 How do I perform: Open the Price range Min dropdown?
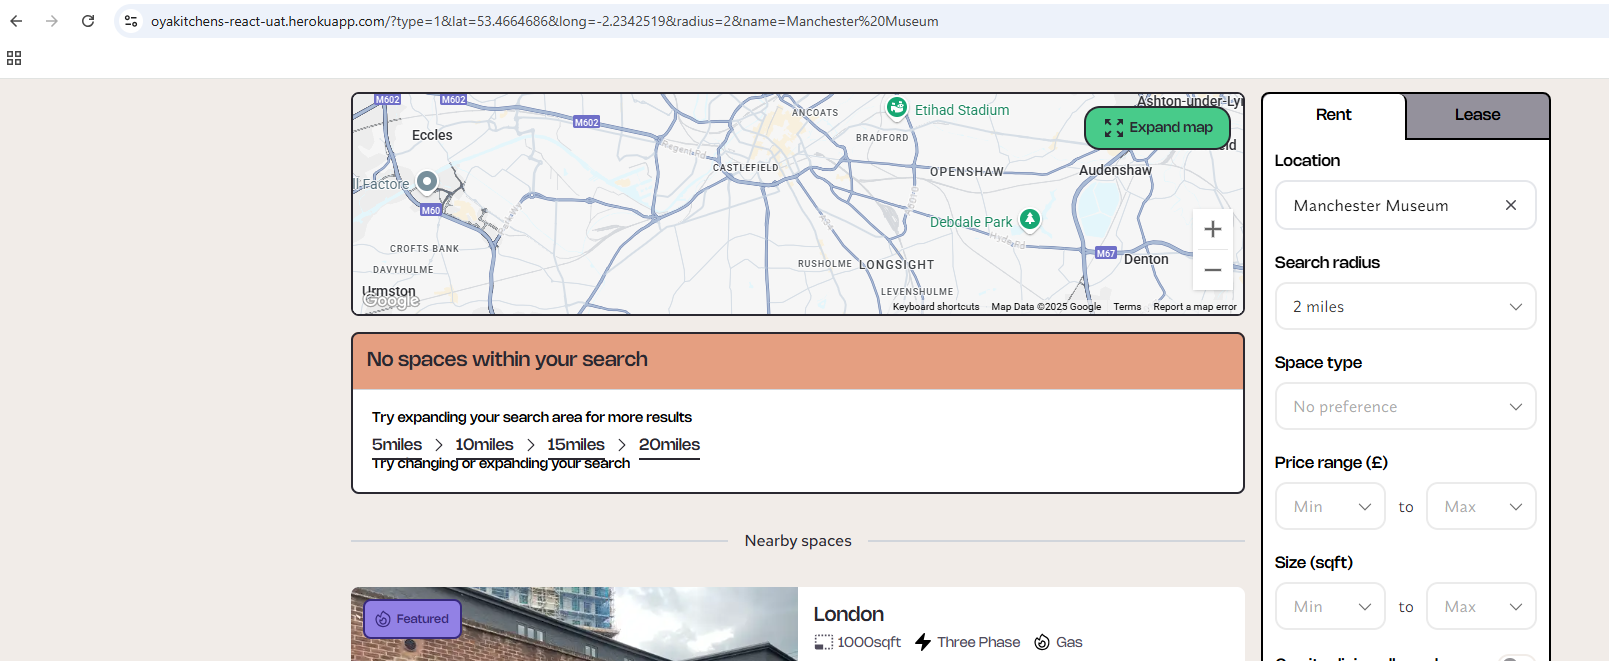coord(1330,507)
